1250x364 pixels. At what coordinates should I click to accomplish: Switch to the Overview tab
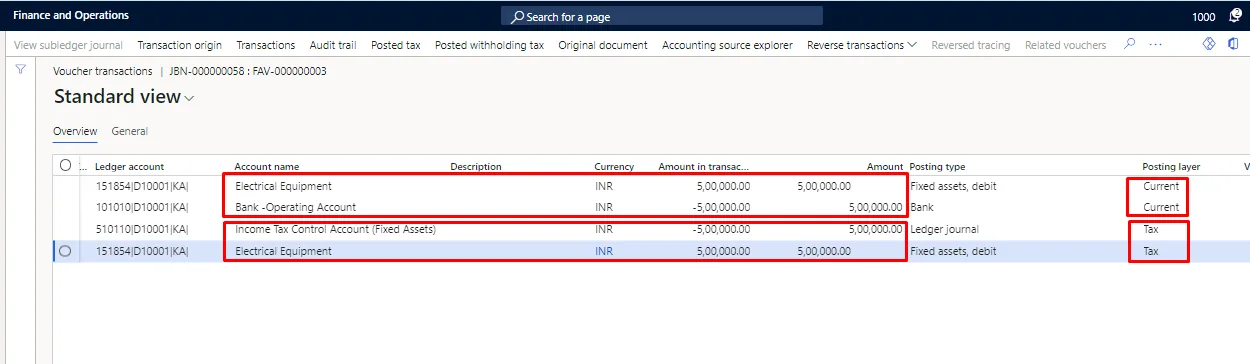(75, 131)
